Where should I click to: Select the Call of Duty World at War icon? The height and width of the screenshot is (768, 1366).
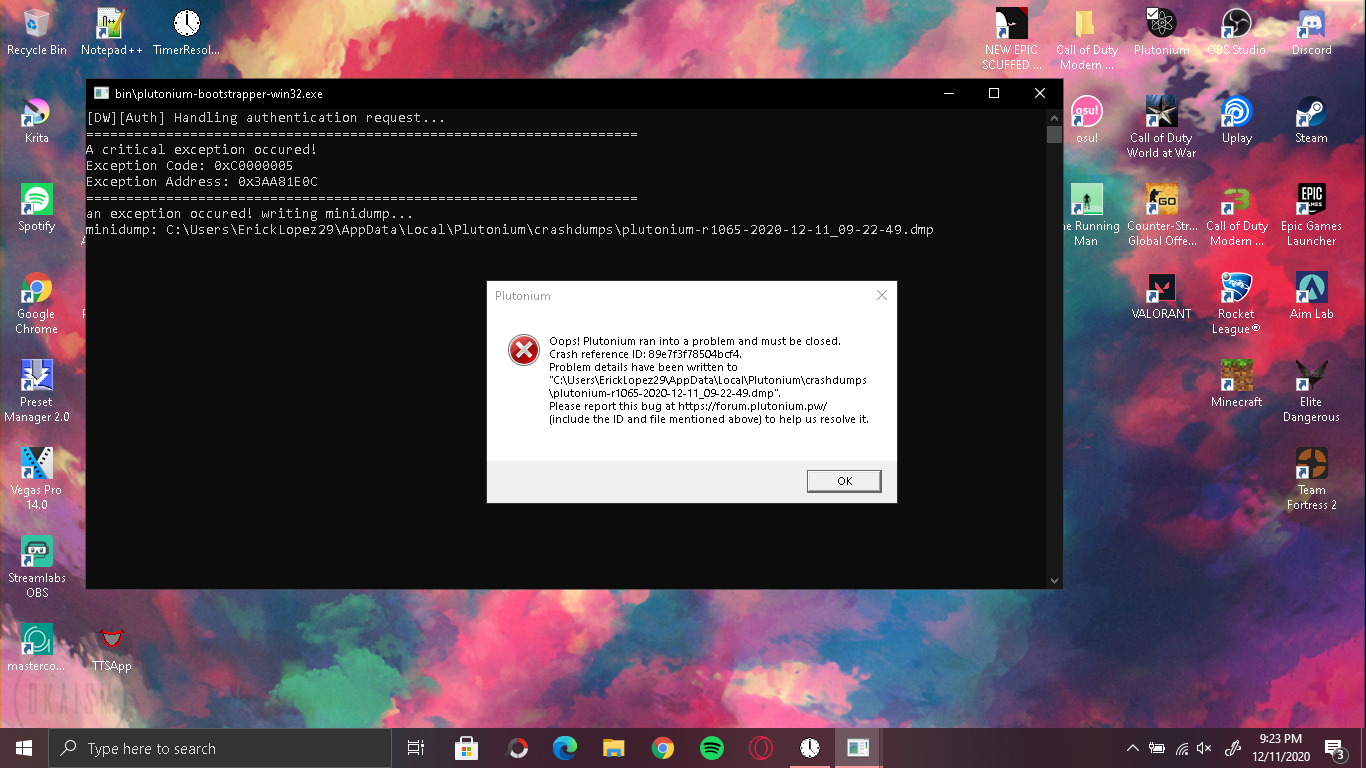coord(1162,128)
